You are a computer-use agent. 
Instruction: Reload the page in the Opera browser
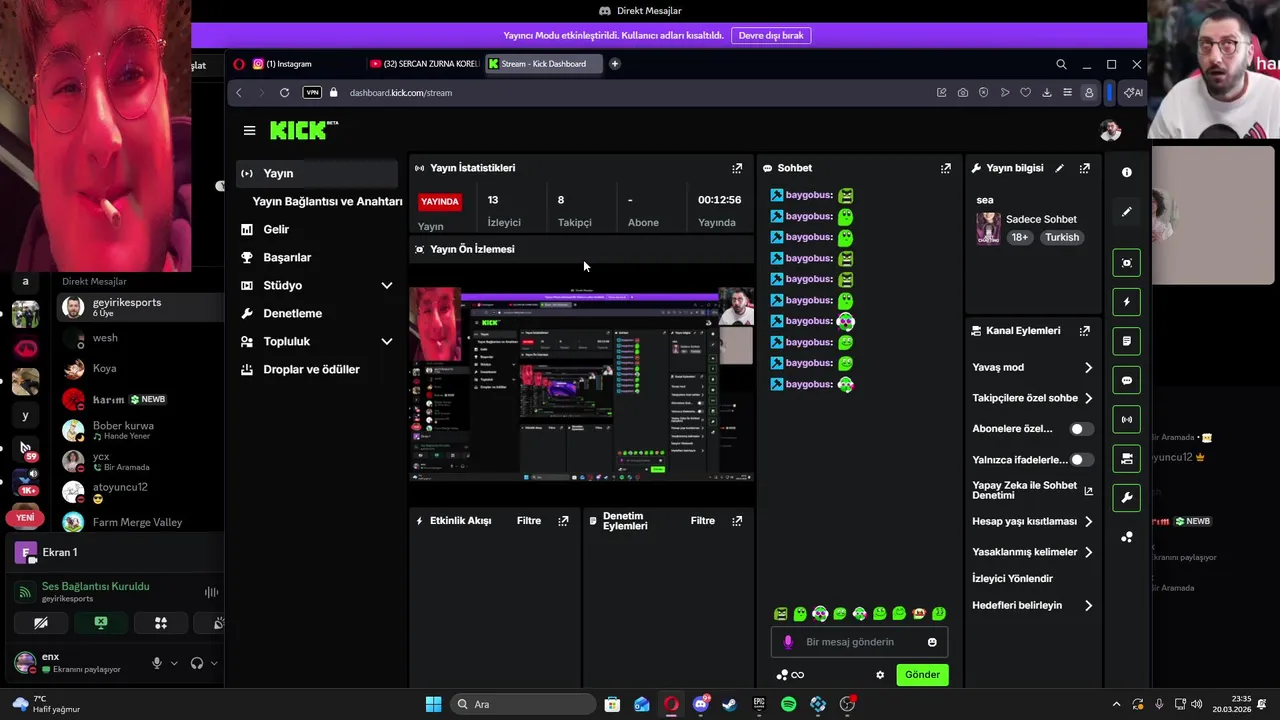click(284, 92)
